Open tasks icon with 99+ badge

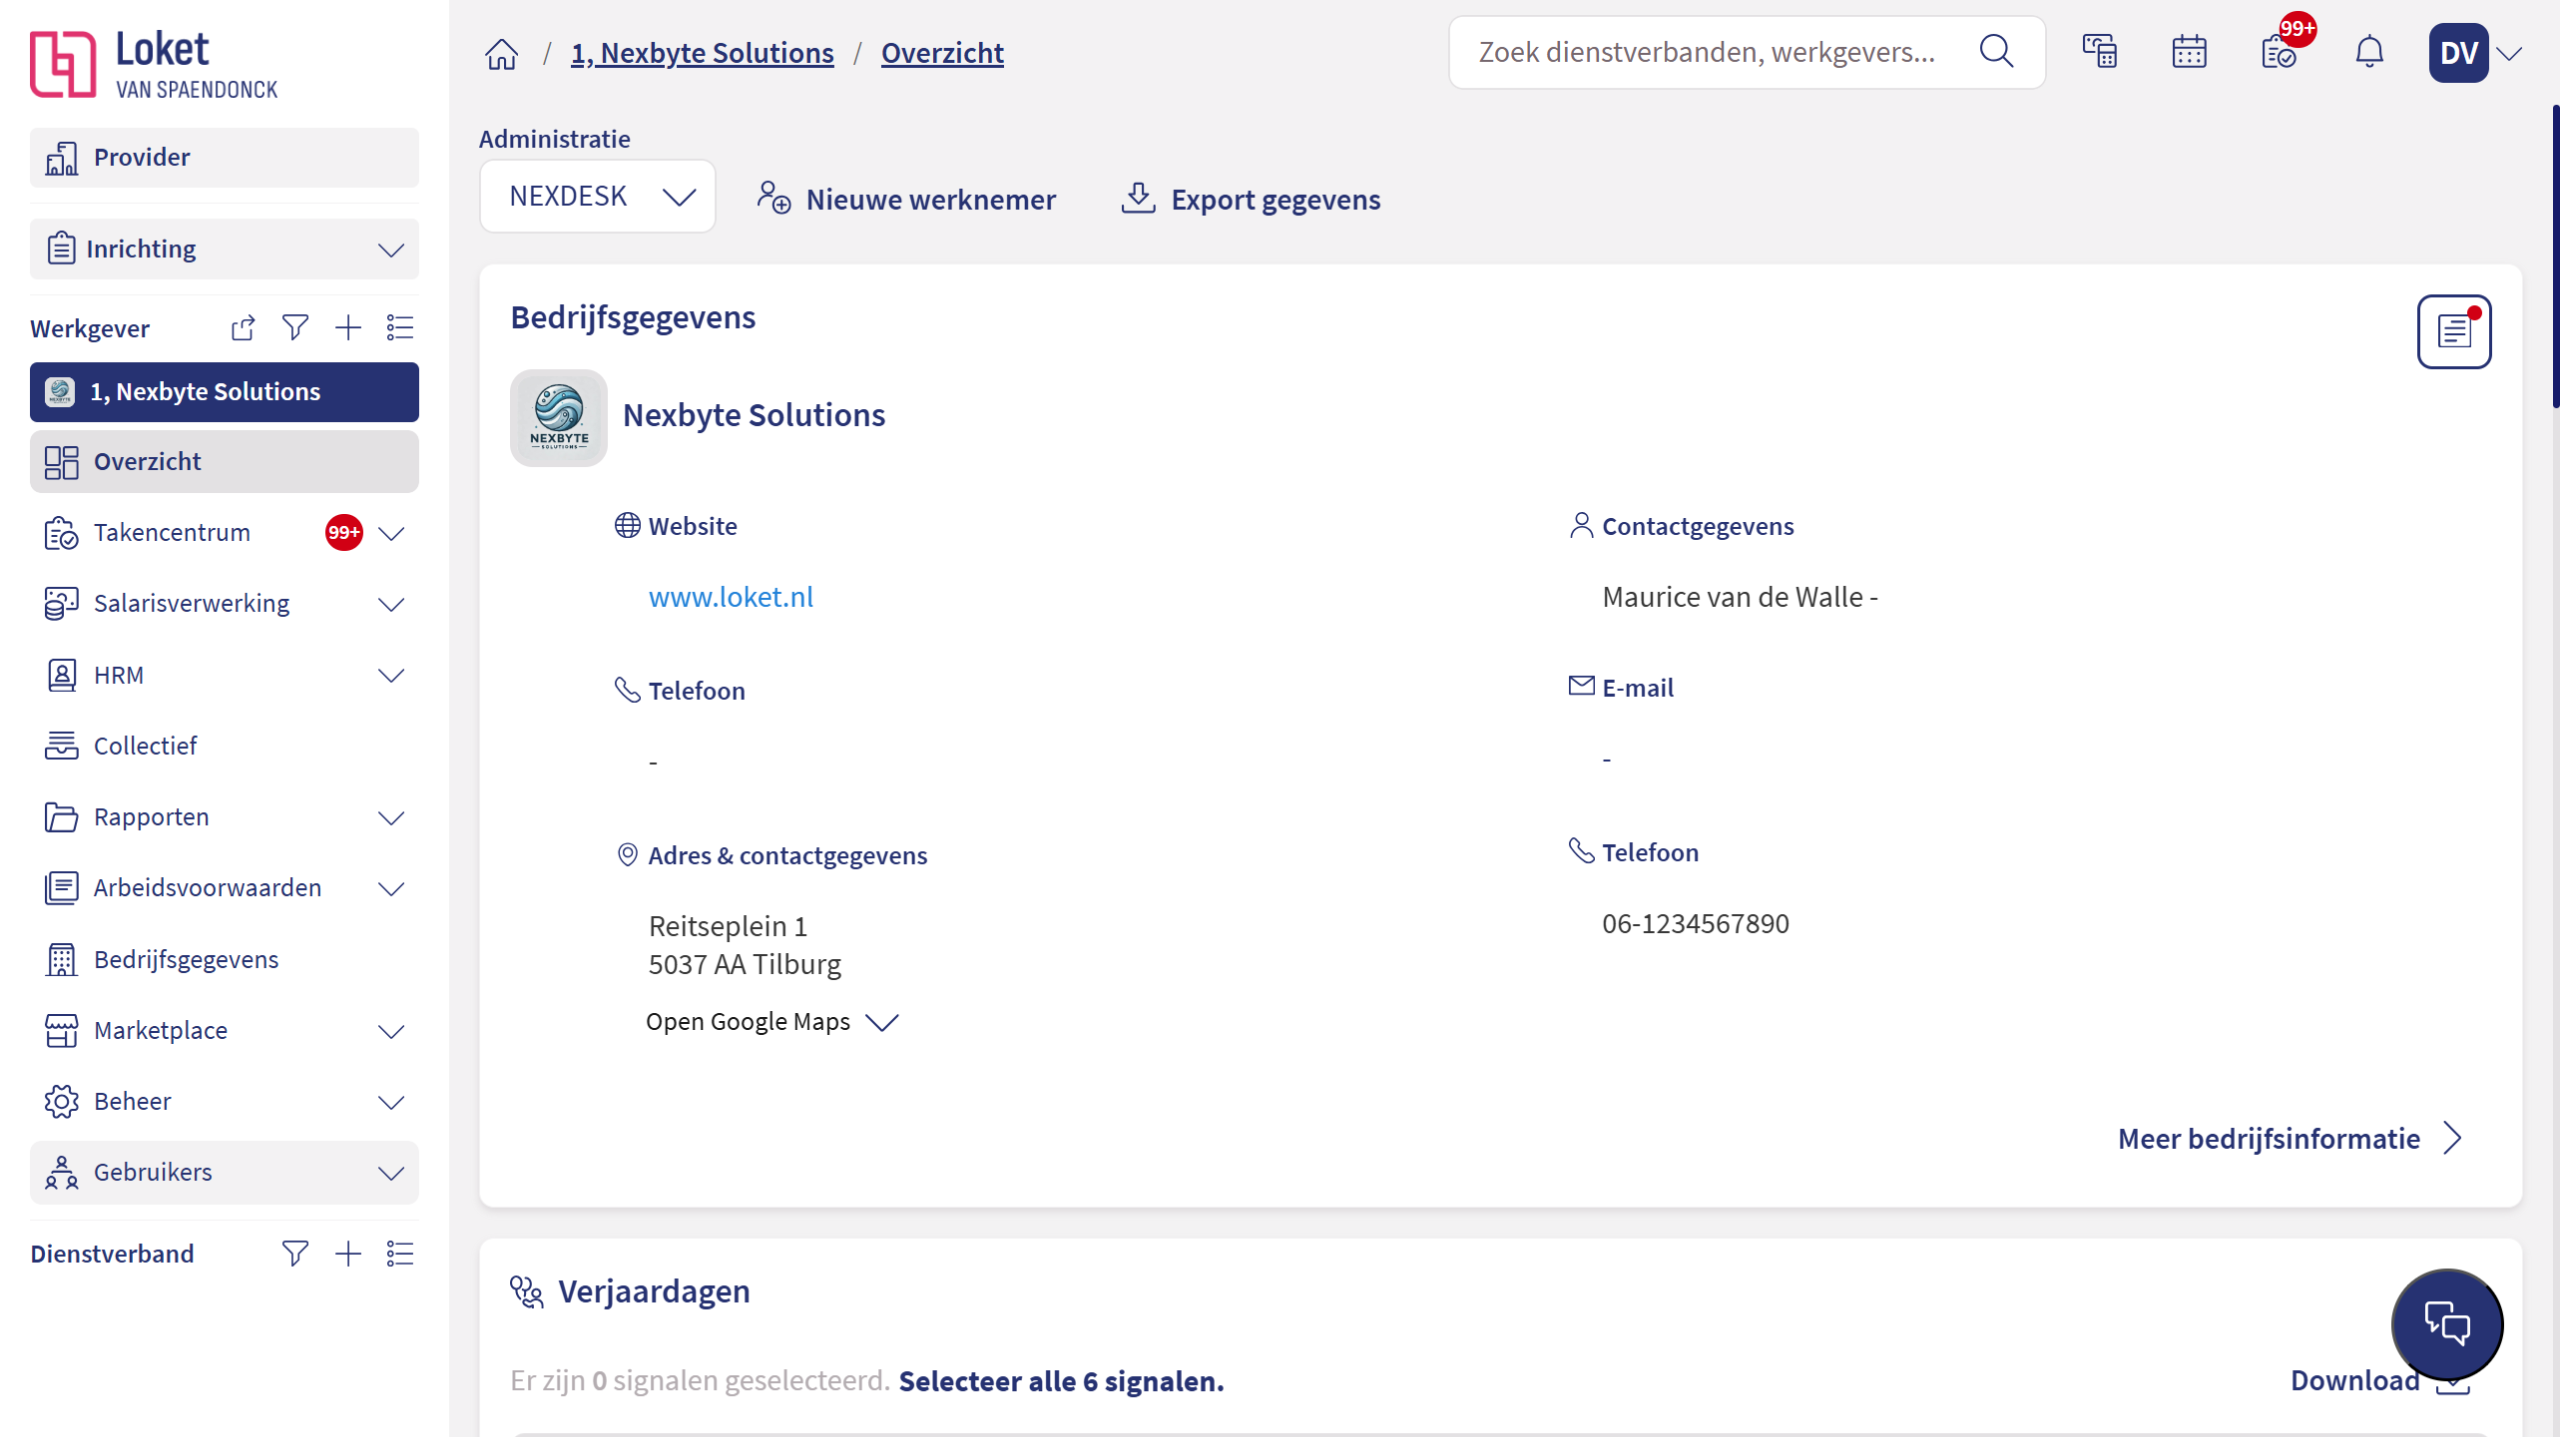coord(2279,52)
